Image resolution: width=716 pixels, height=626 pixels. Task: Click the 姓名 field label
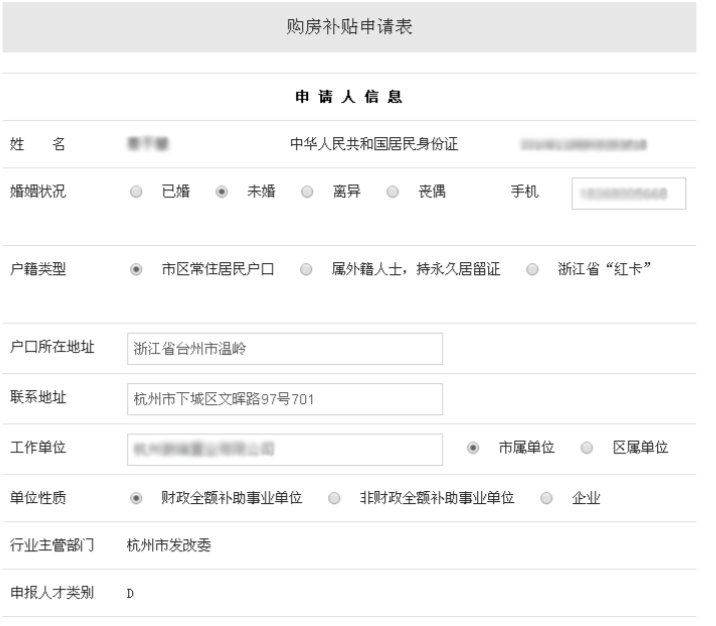[x=37, y=144]
